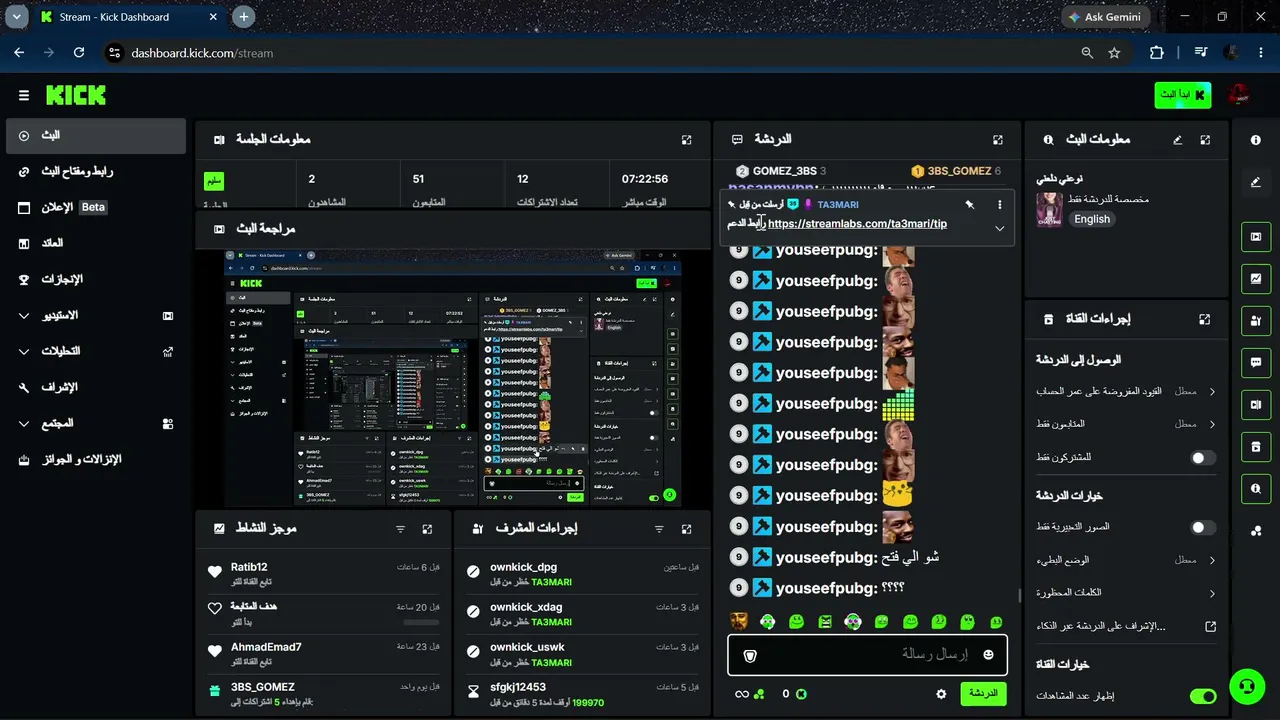This screenshot has height=720, width=1280.
Task: Click the bearded face emote in quick emote row
Action: 739,621
